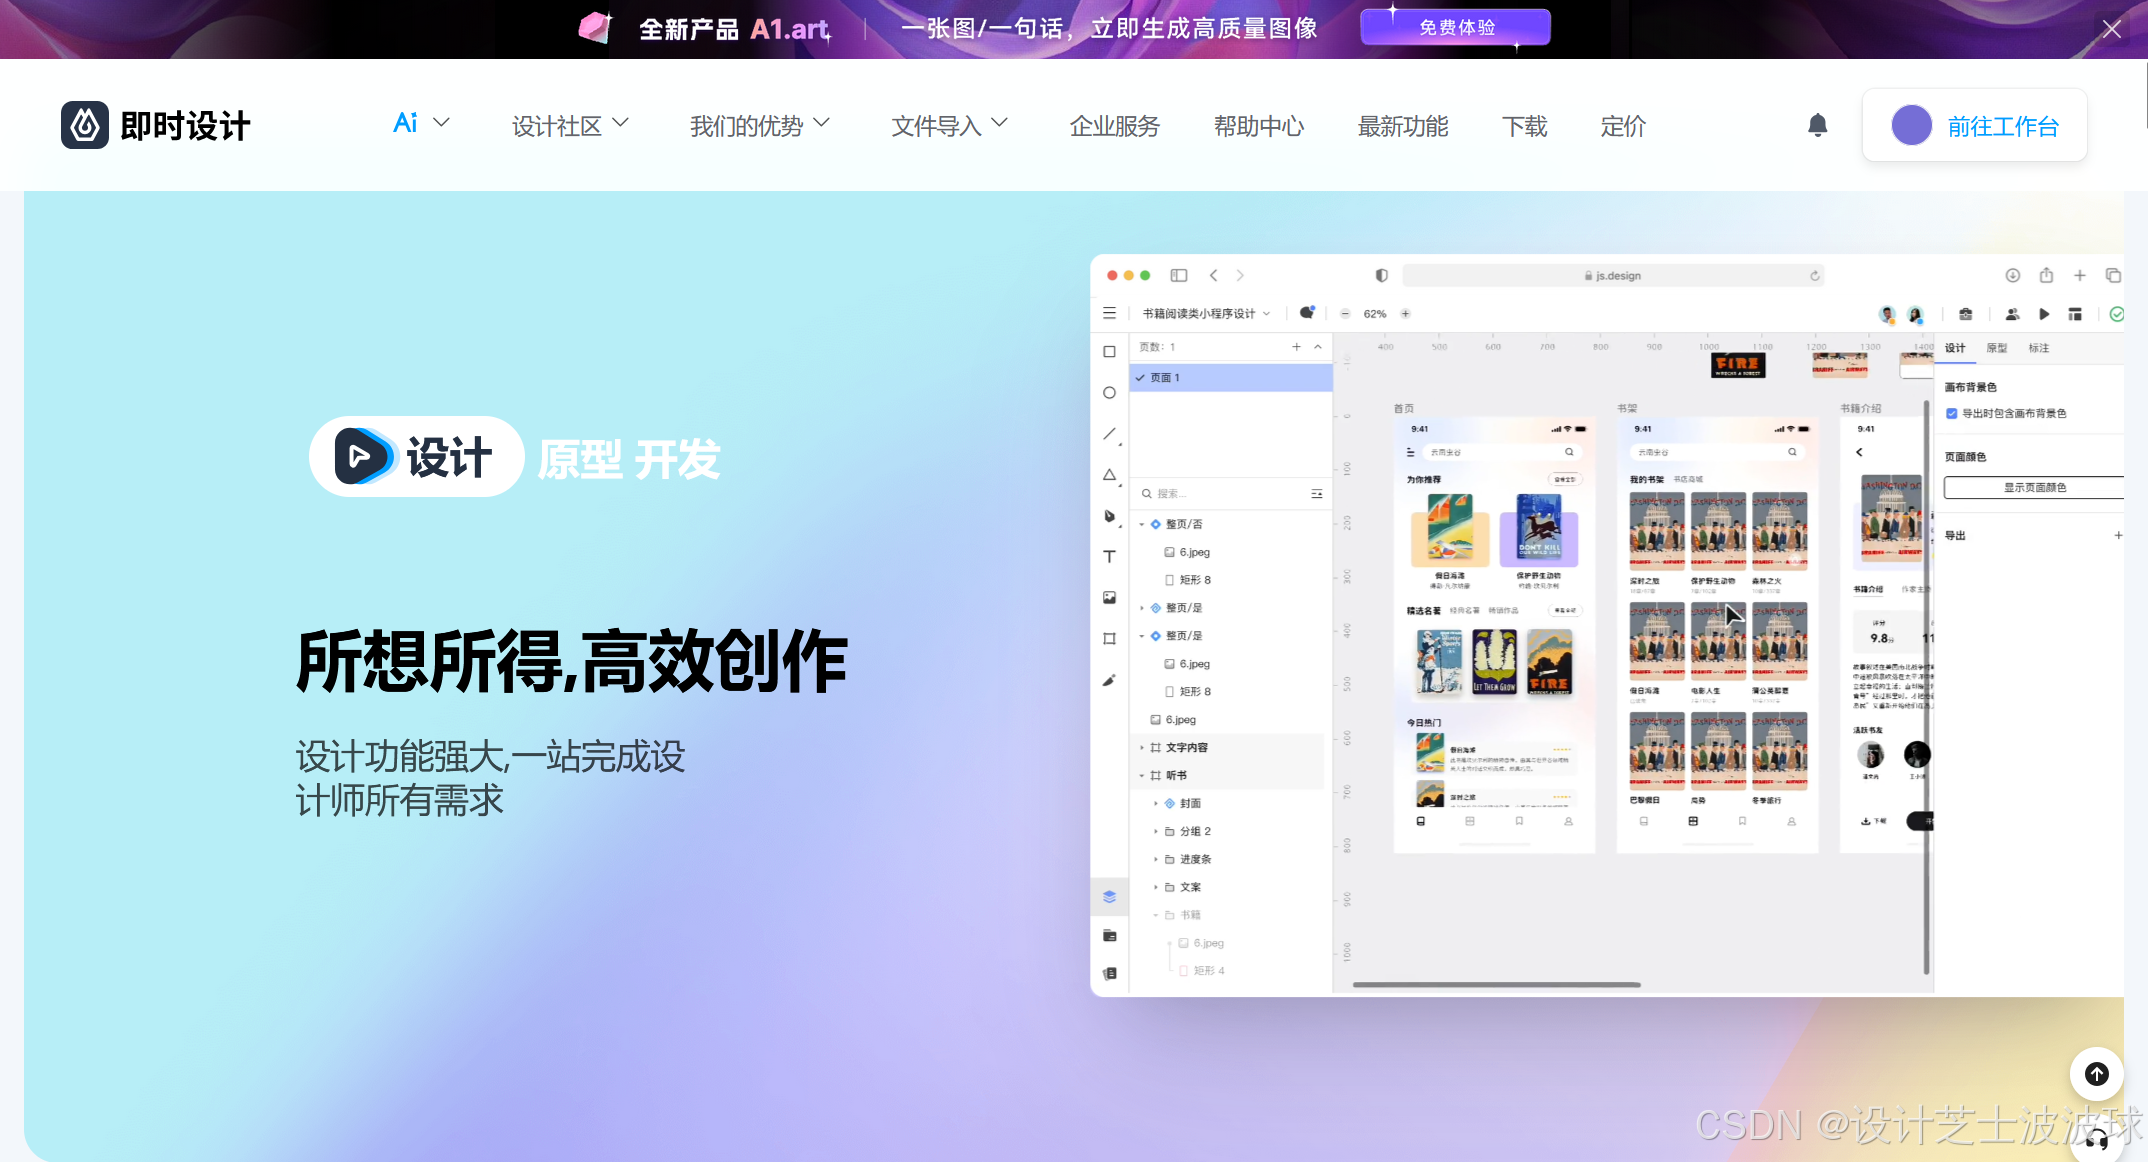Toggle 导出时包含画布背景色 checkbox
This screenshot has height=1162, width=2148.
click(1951, 413)
